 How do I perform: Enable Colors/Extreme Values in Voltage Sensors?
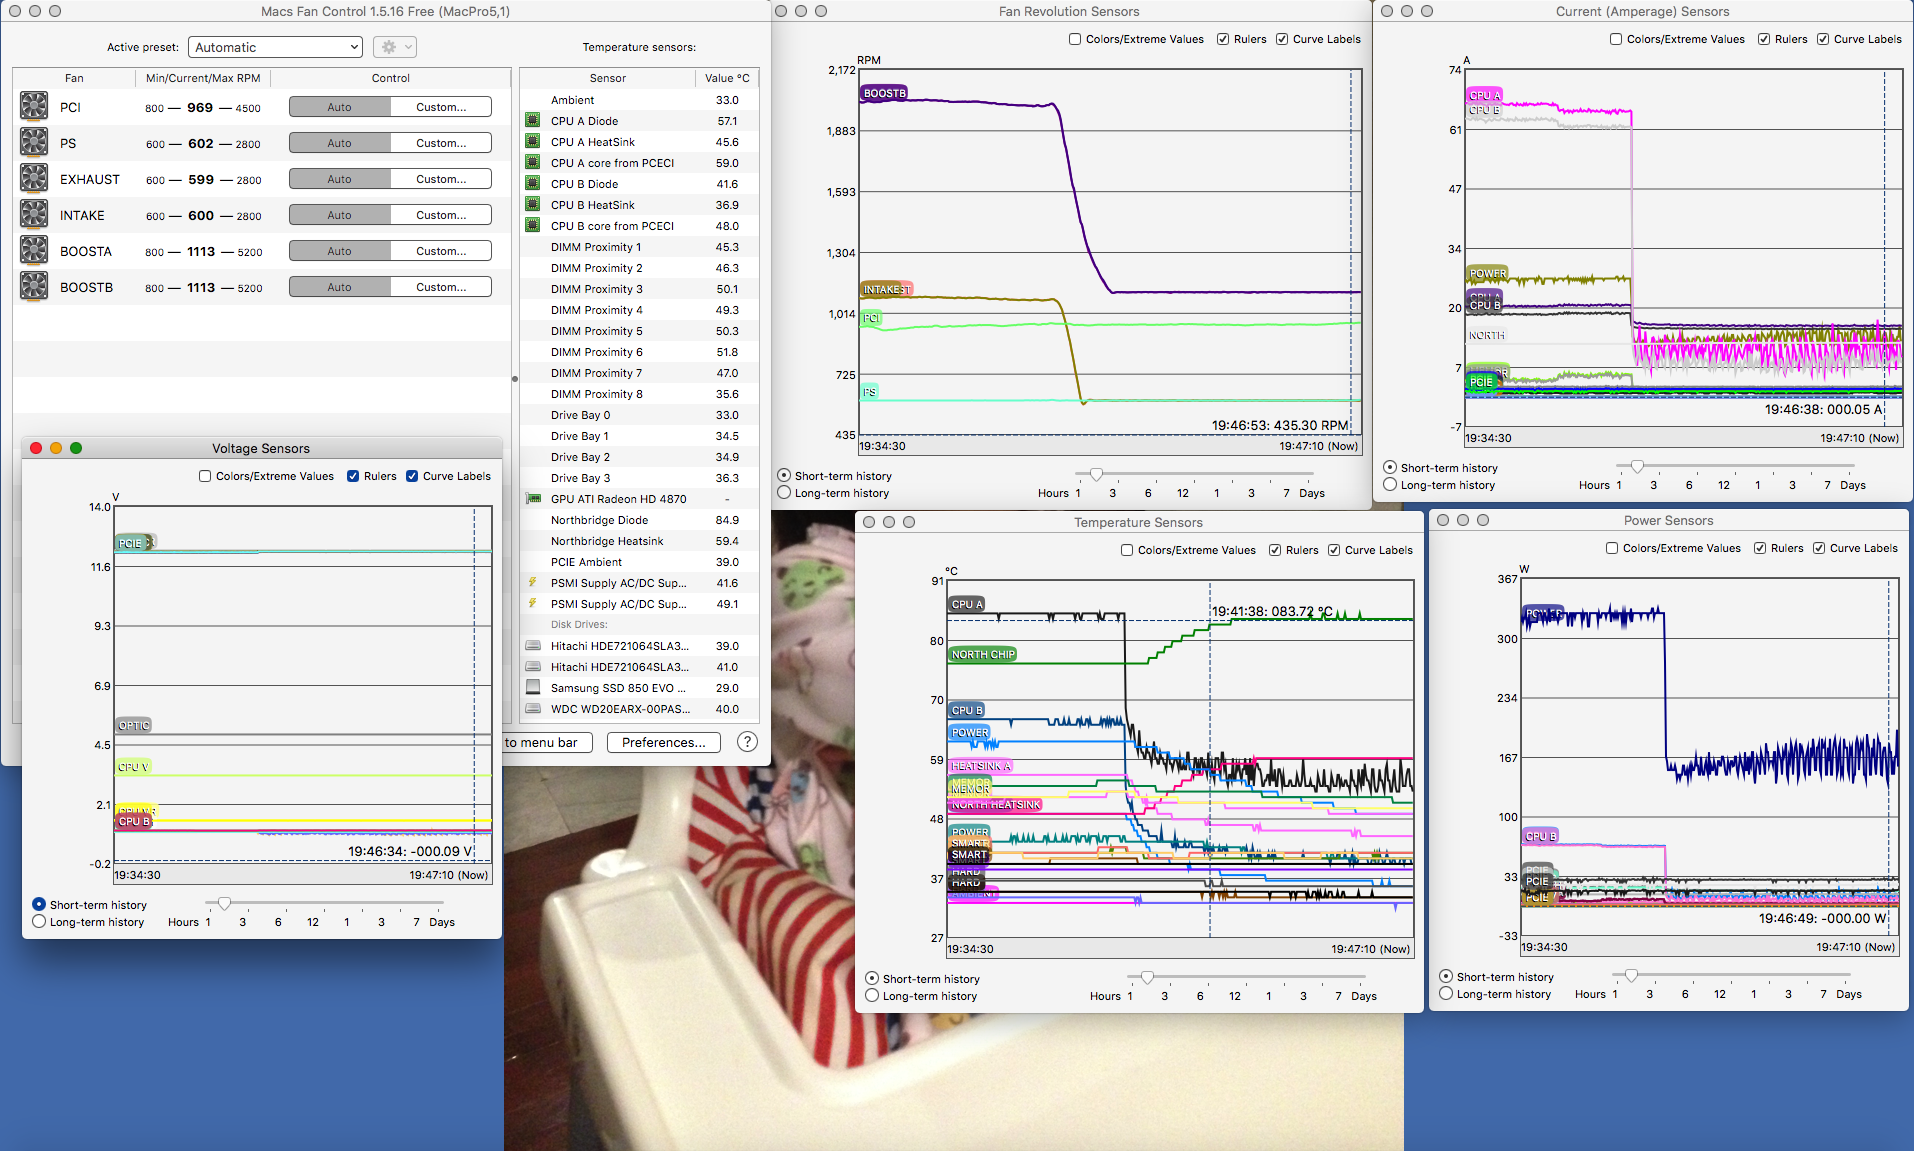pos(205,476)
